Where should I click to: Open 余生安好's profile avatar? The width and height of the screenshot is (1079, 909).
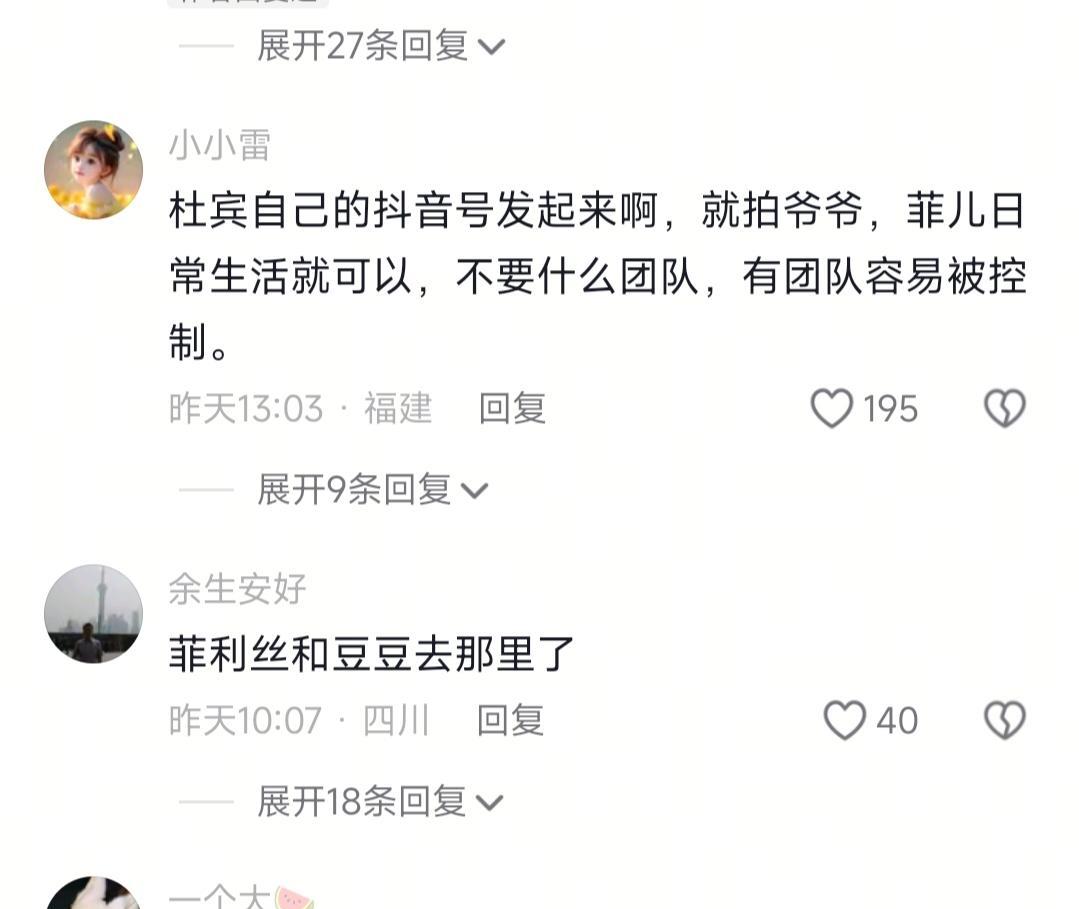[94, 614]
